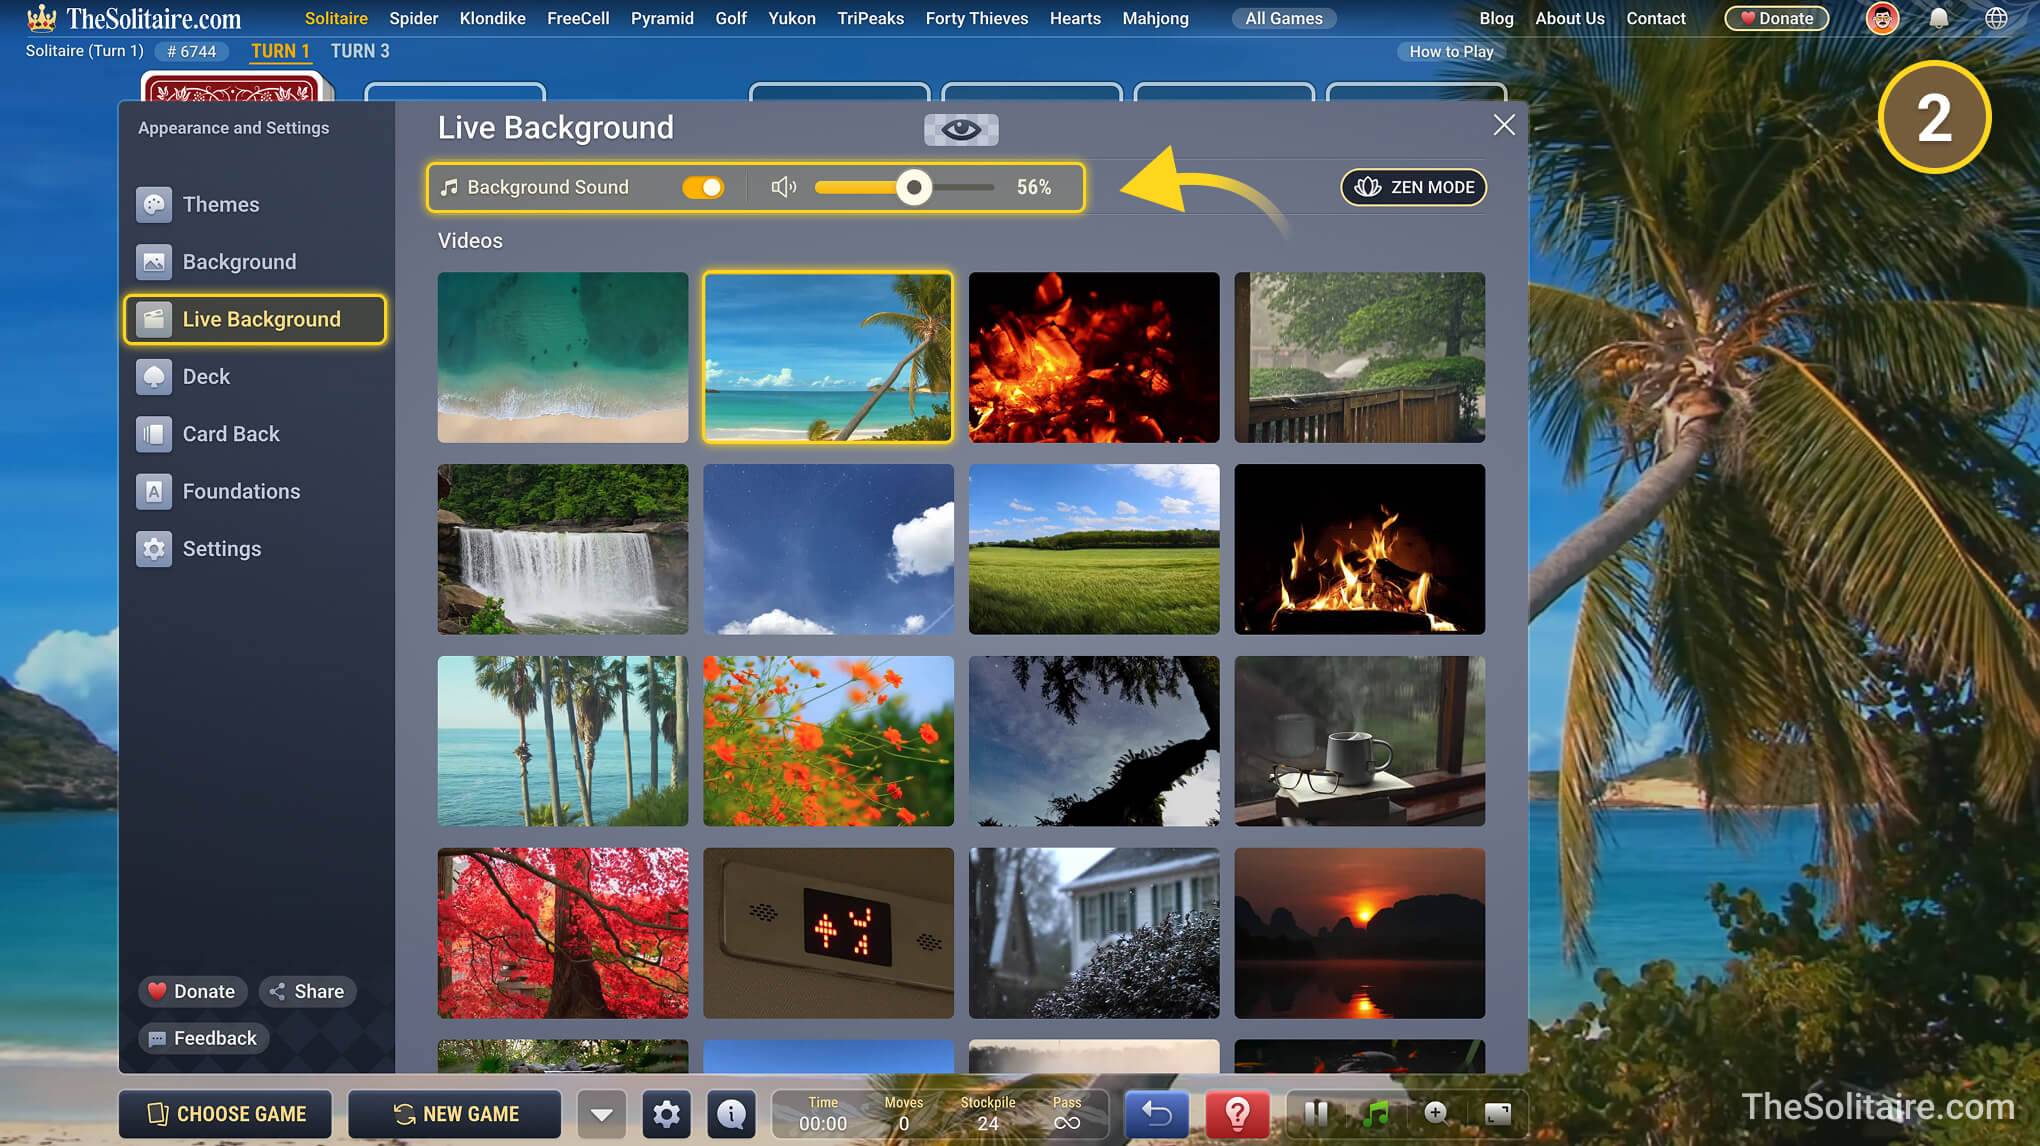Pause the game
The image size is (2040, 1146).
(x=1316, y=1114)
